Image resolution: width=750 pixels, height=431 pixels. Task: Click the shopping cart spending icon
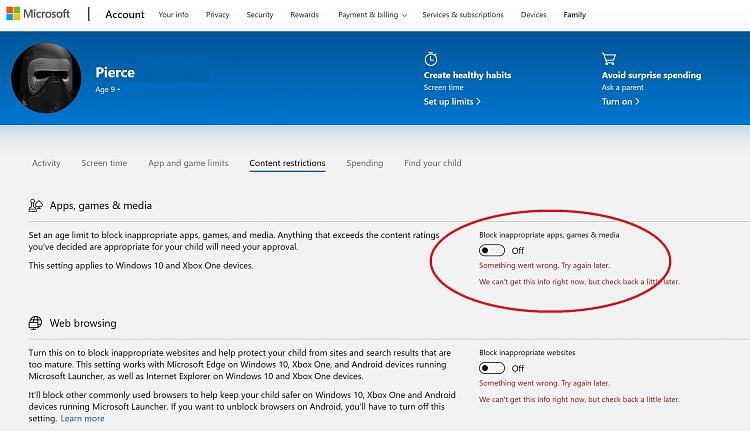click(x=608, y=59)
